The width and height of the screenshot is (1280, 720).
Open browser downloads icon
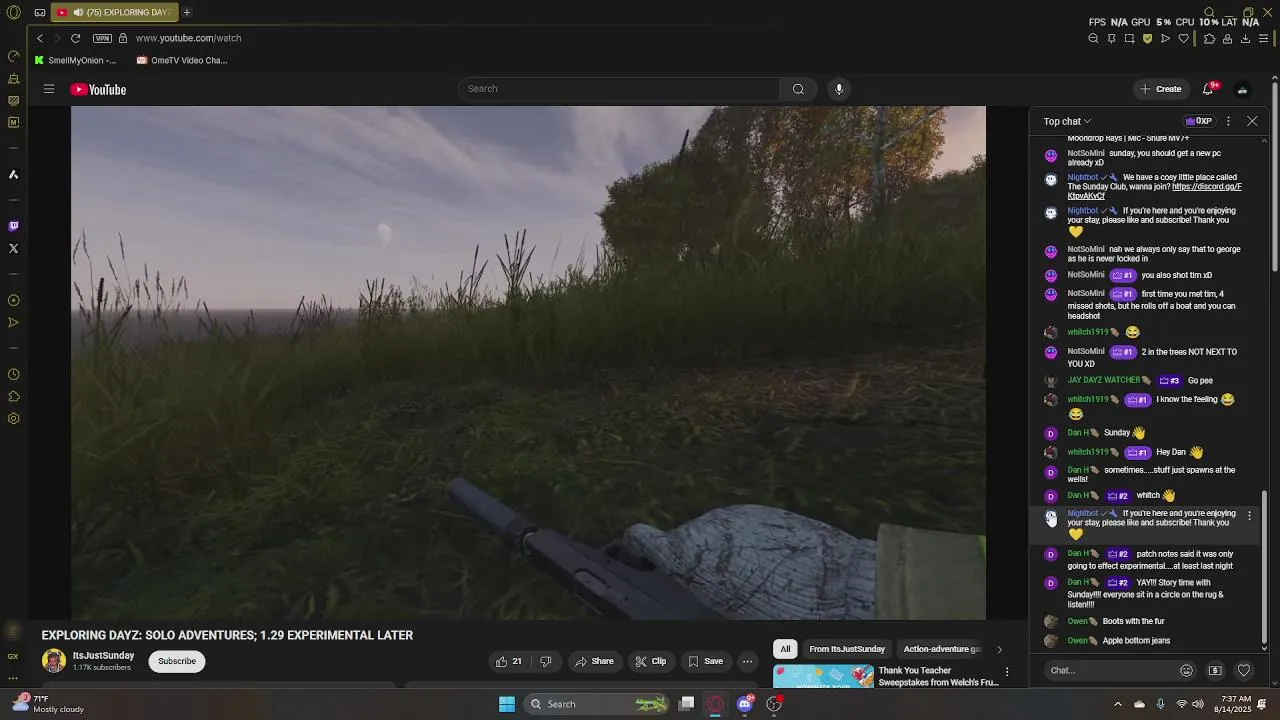point(1245,39)
